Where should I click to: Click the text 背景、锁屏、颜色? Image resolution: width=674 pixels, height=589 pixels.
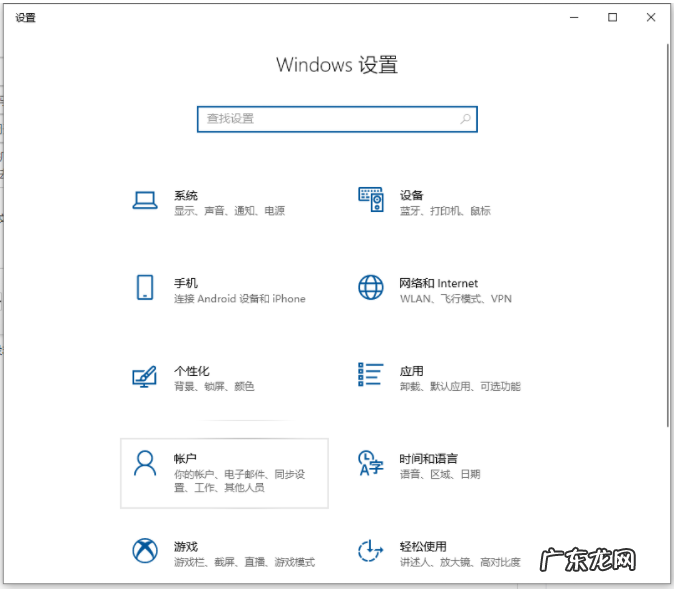tap(214, 386)
